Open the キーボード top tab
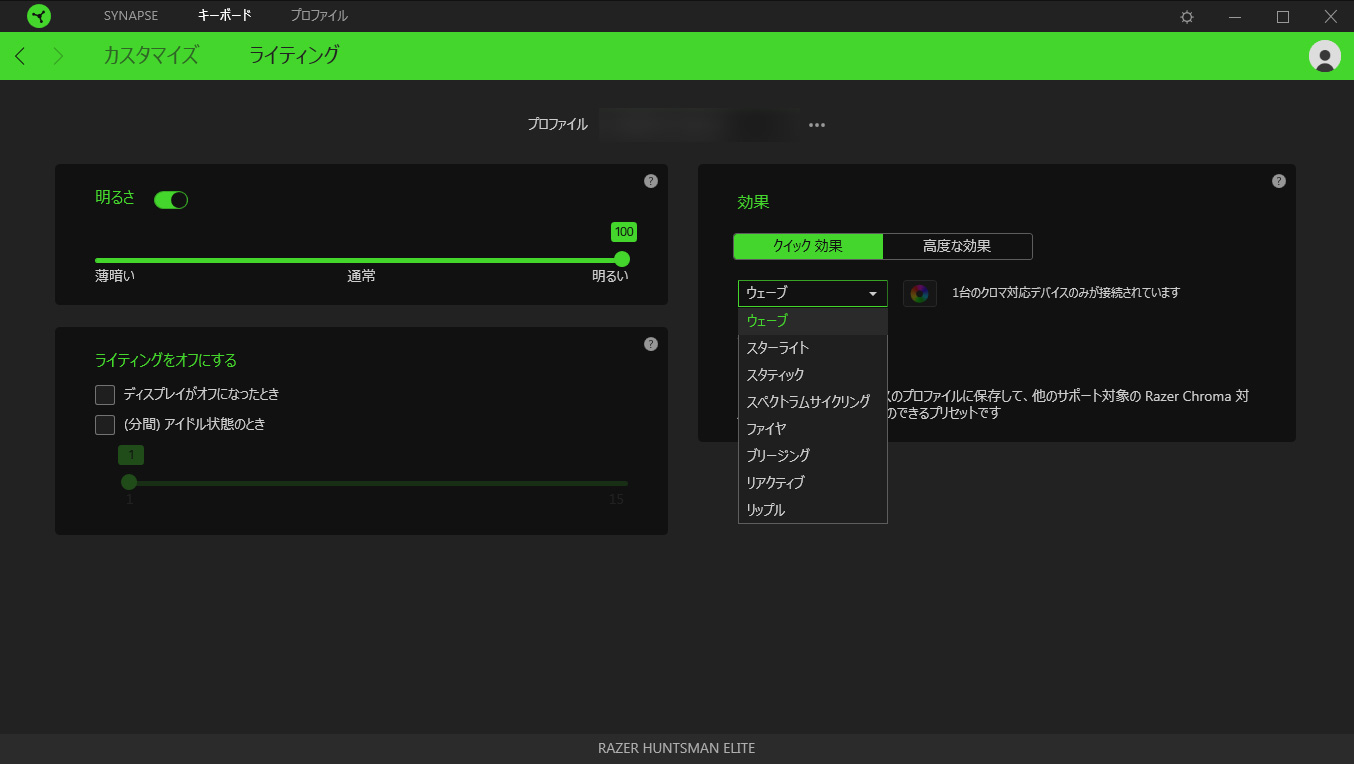This screenshot has height=764, width=1354. point(225,16)
